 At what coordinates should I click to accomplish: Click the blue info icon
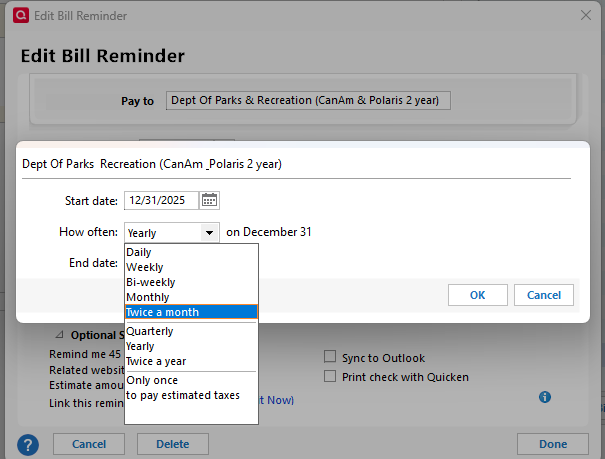point(545,397)
